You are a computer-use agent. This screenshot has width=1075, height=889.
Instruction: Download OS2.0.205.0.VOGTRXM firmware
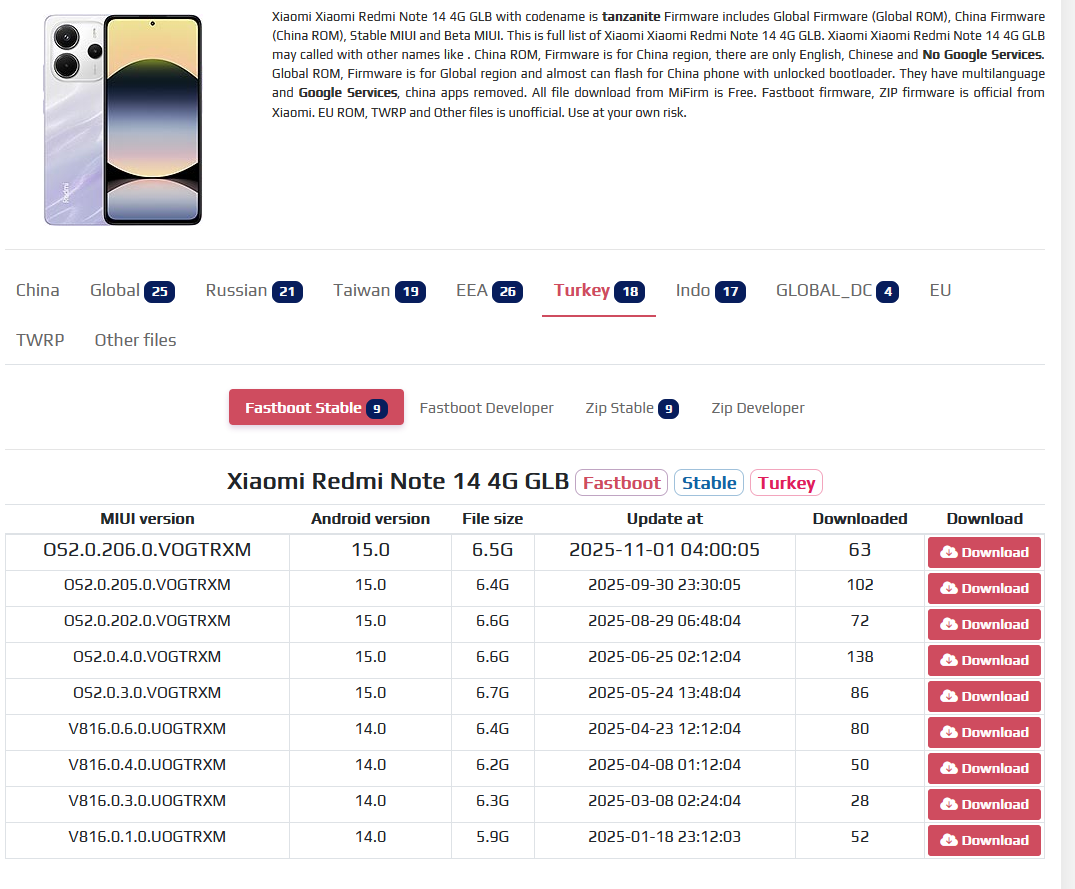tap(984, 588)
